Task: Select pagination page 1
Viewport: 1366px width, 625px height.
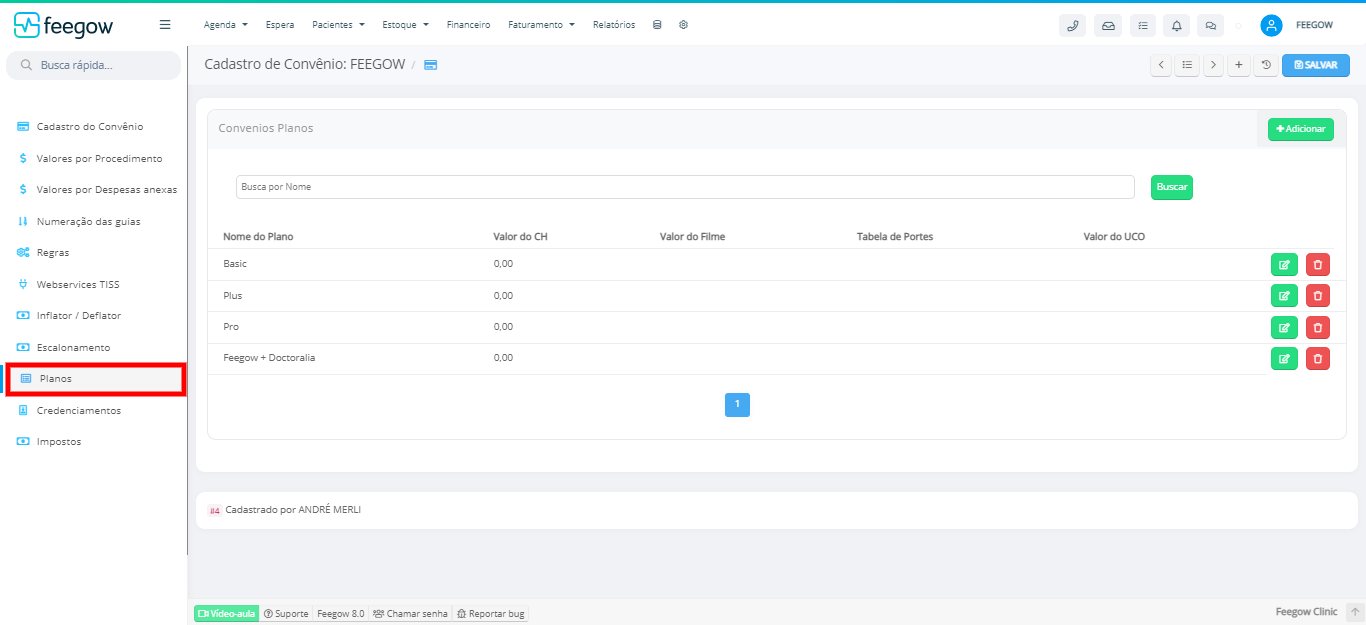Action: [737, 405]
